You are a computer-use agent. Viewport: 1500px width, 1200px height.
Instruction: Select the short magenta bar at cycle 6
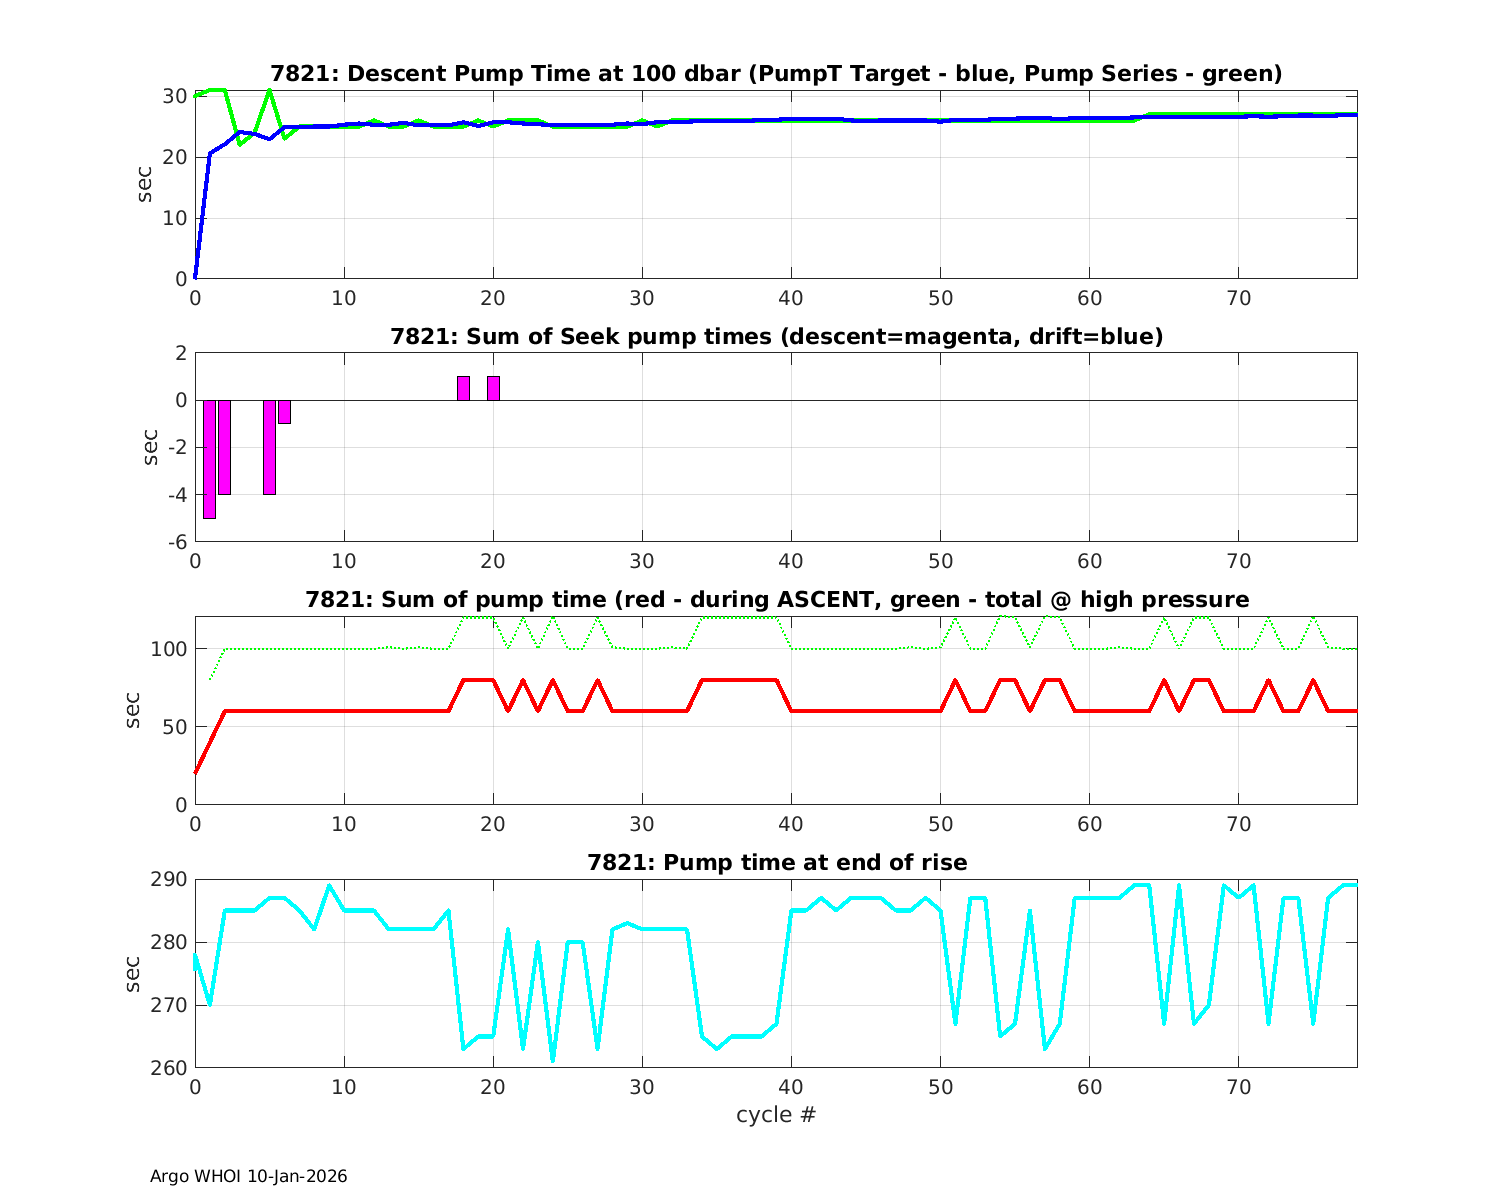(284, 412)
